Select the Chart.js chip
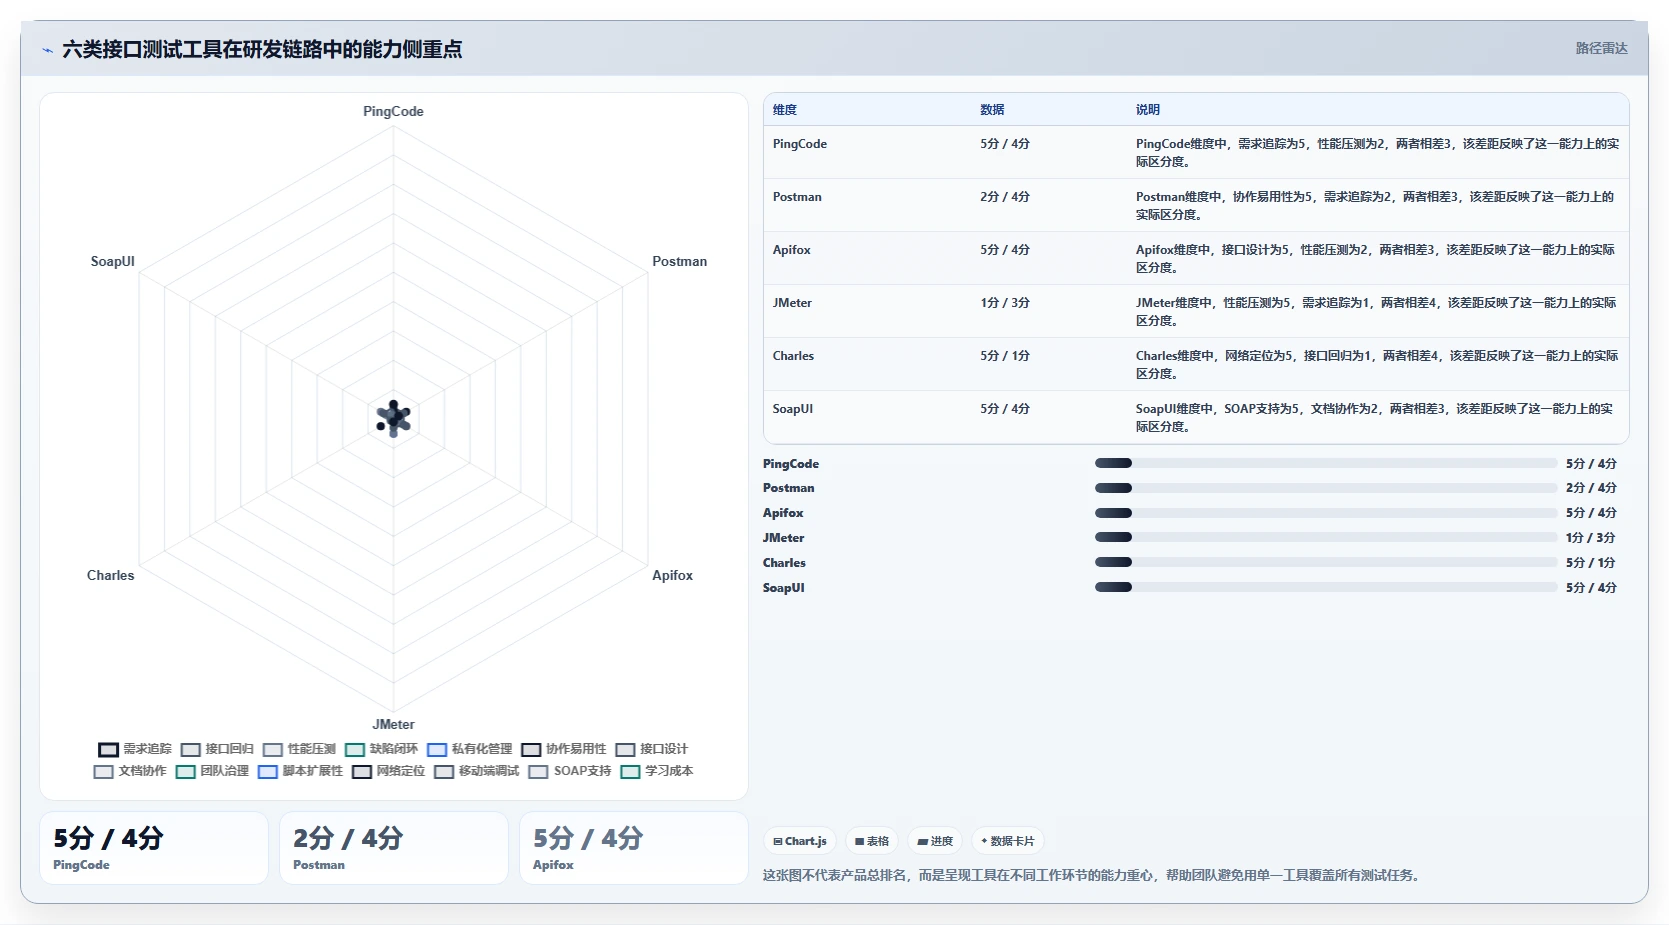 click(800, 841)
